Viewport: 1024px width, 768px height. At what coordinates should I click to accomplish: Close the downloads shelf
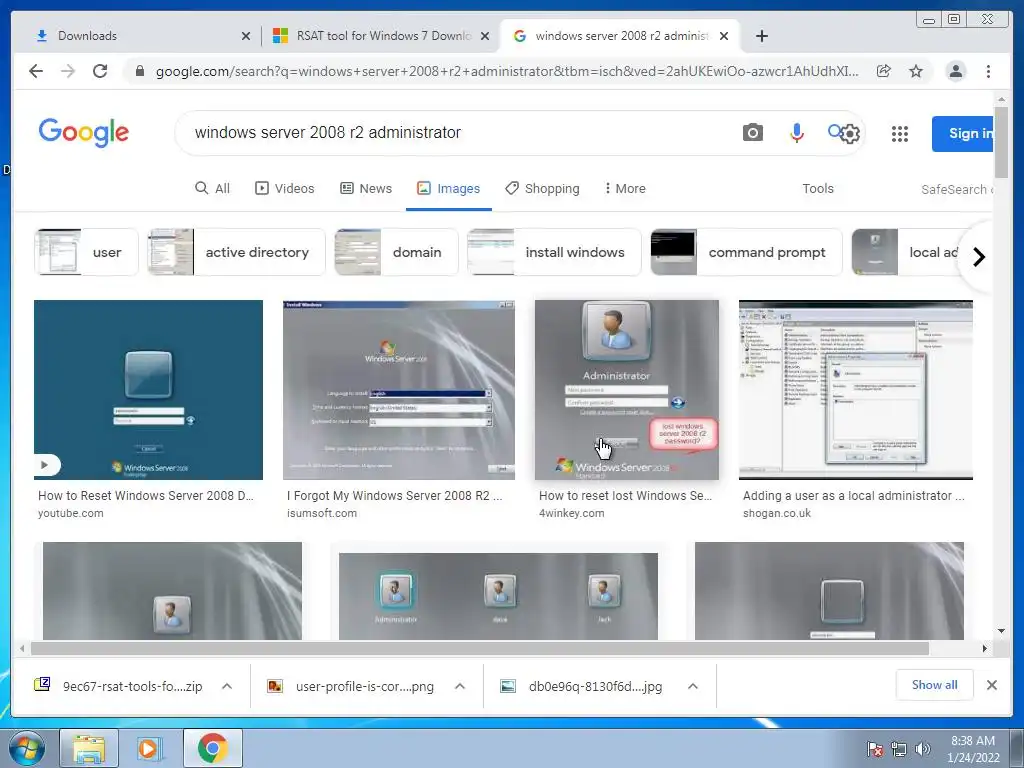991,685
